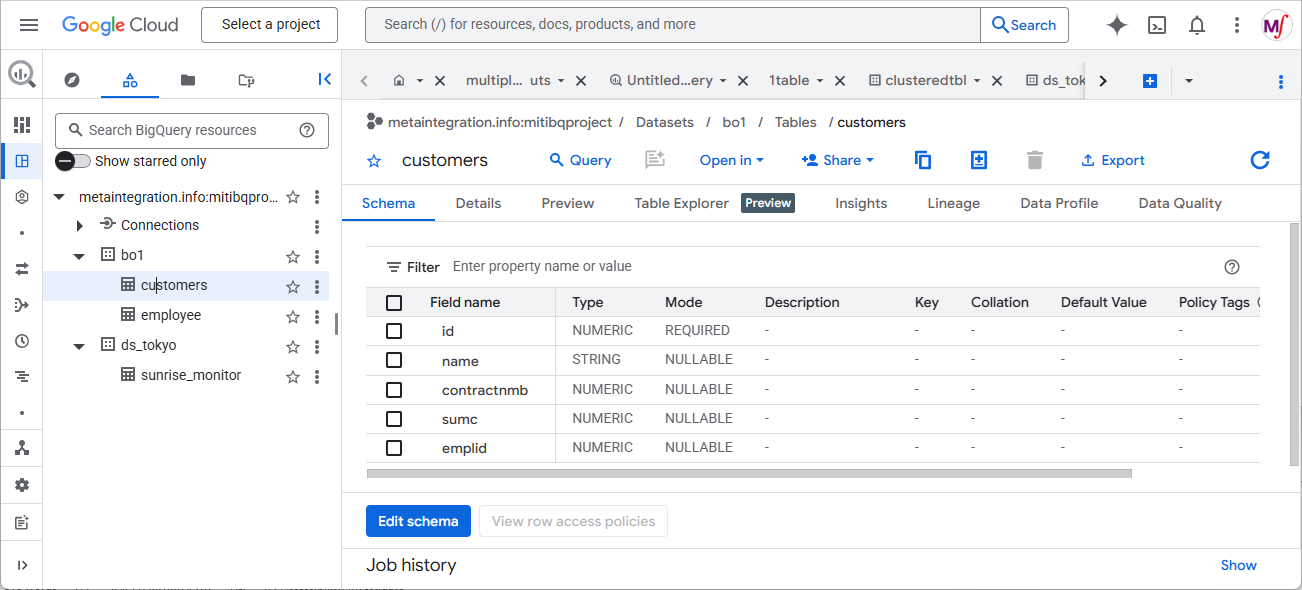Click the Delete table trash icon
This screenshot has width=1302, height=590.
(1035, 160)
